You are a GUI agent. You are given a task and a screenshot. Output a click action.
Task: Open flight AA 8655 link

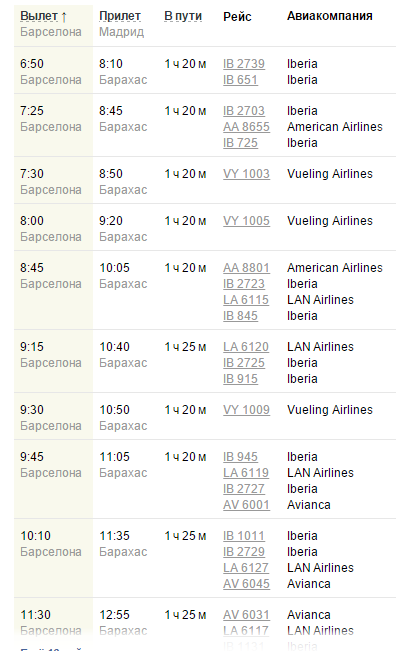click(x=246, y=127)
